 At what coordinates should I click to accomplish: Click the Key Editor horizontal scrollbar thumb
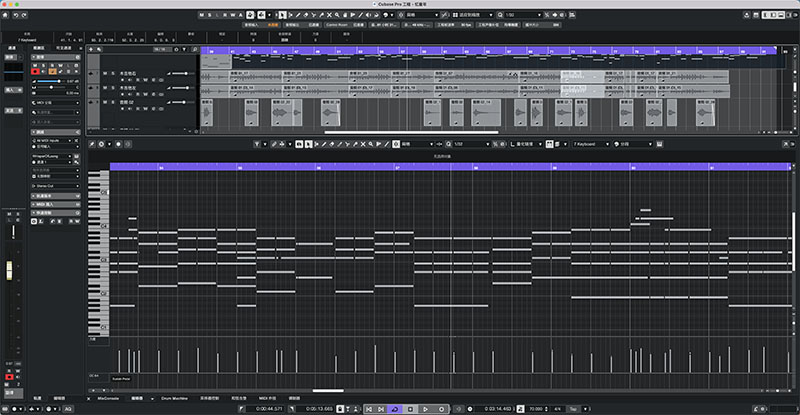[328, 391]
